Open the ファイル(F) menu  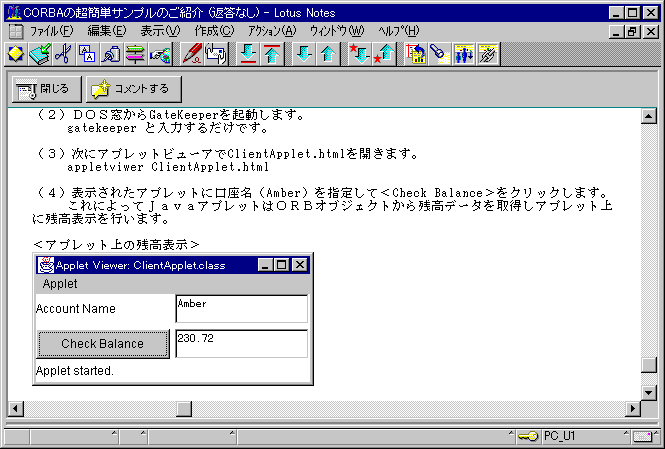tap(49, 31)
